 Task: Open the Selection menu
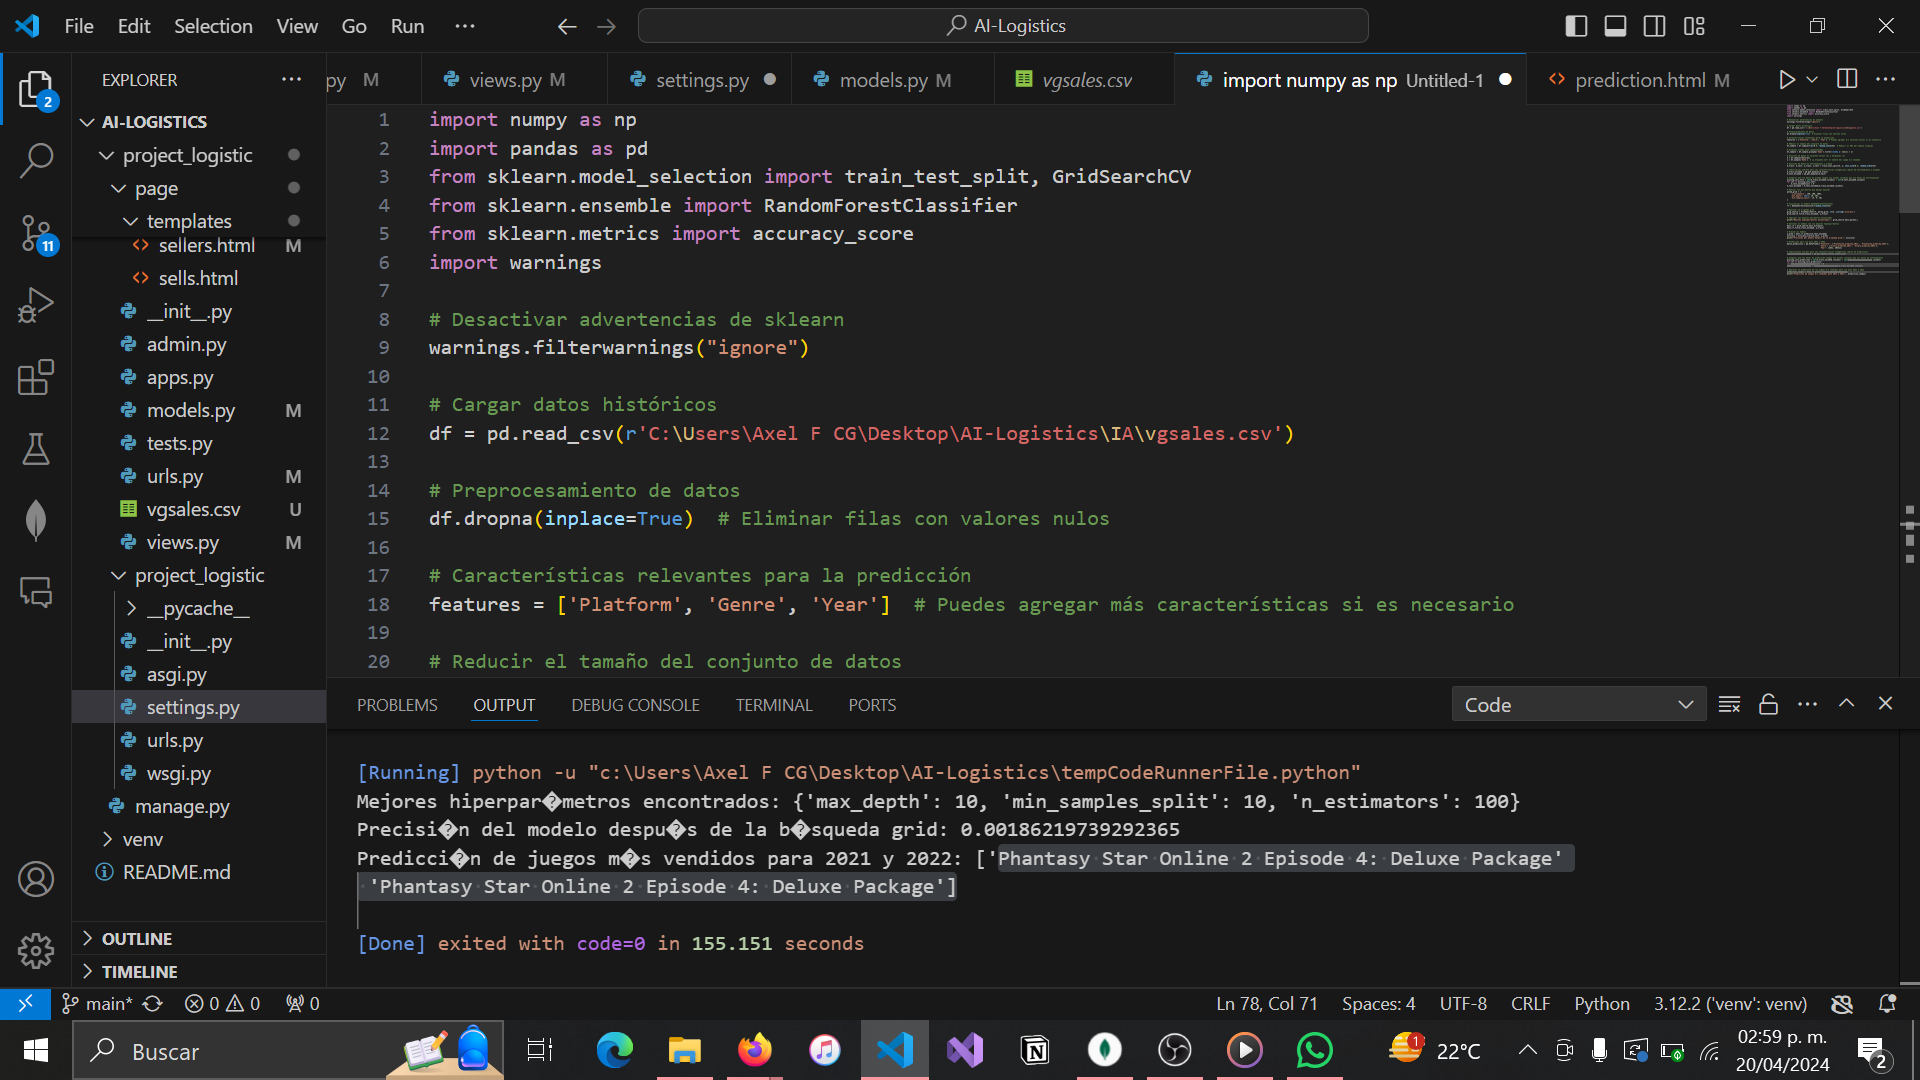click(x=213, y=26)
